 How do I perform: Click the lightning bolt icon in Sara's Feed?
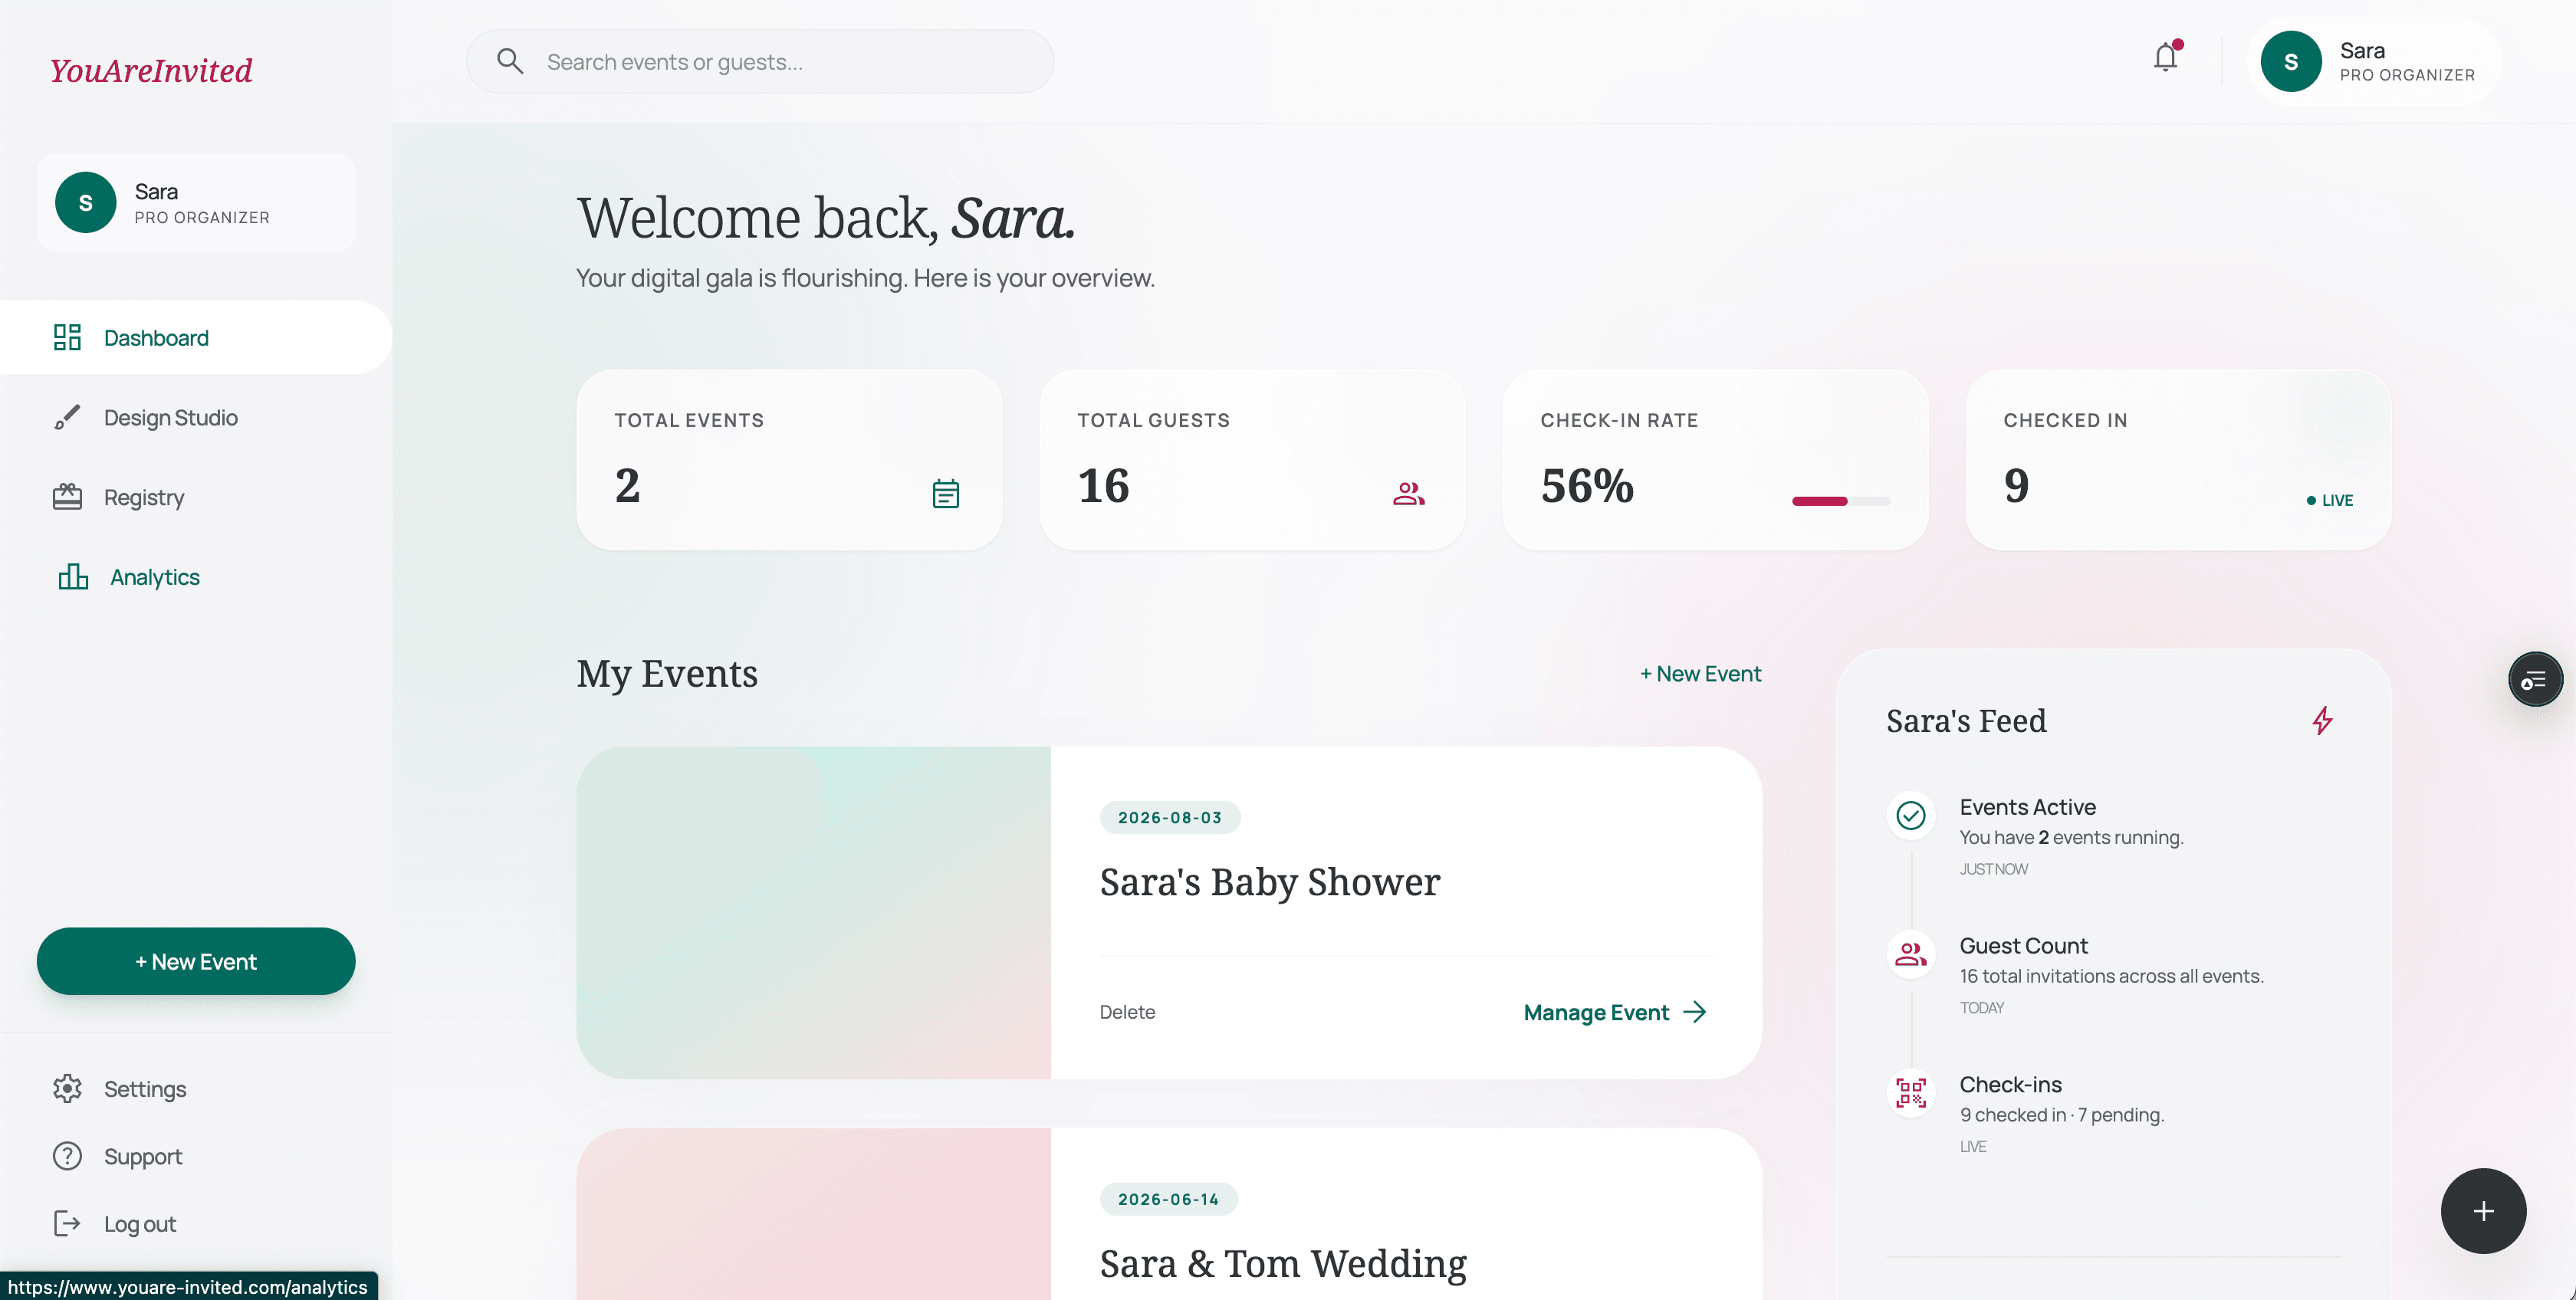coord(2322,720)
